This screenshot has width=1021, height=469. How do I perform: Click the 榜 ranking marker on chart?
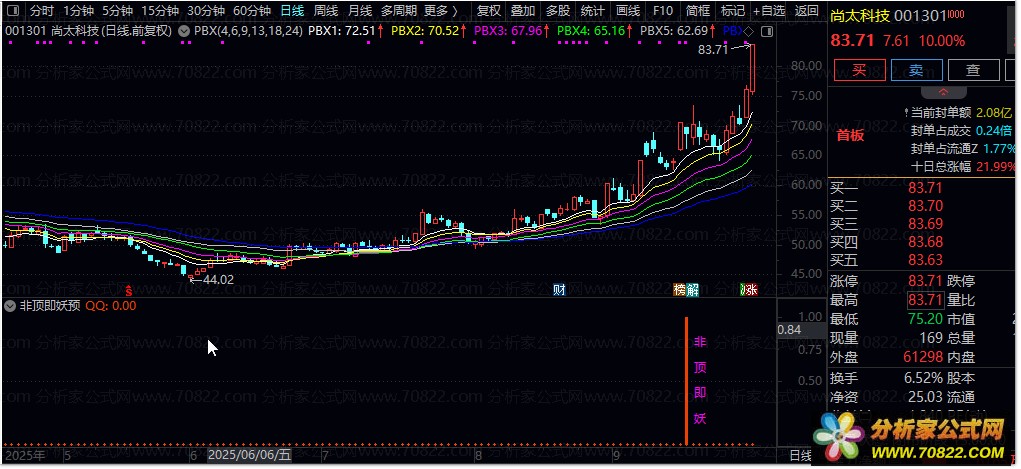pos(680,290)
